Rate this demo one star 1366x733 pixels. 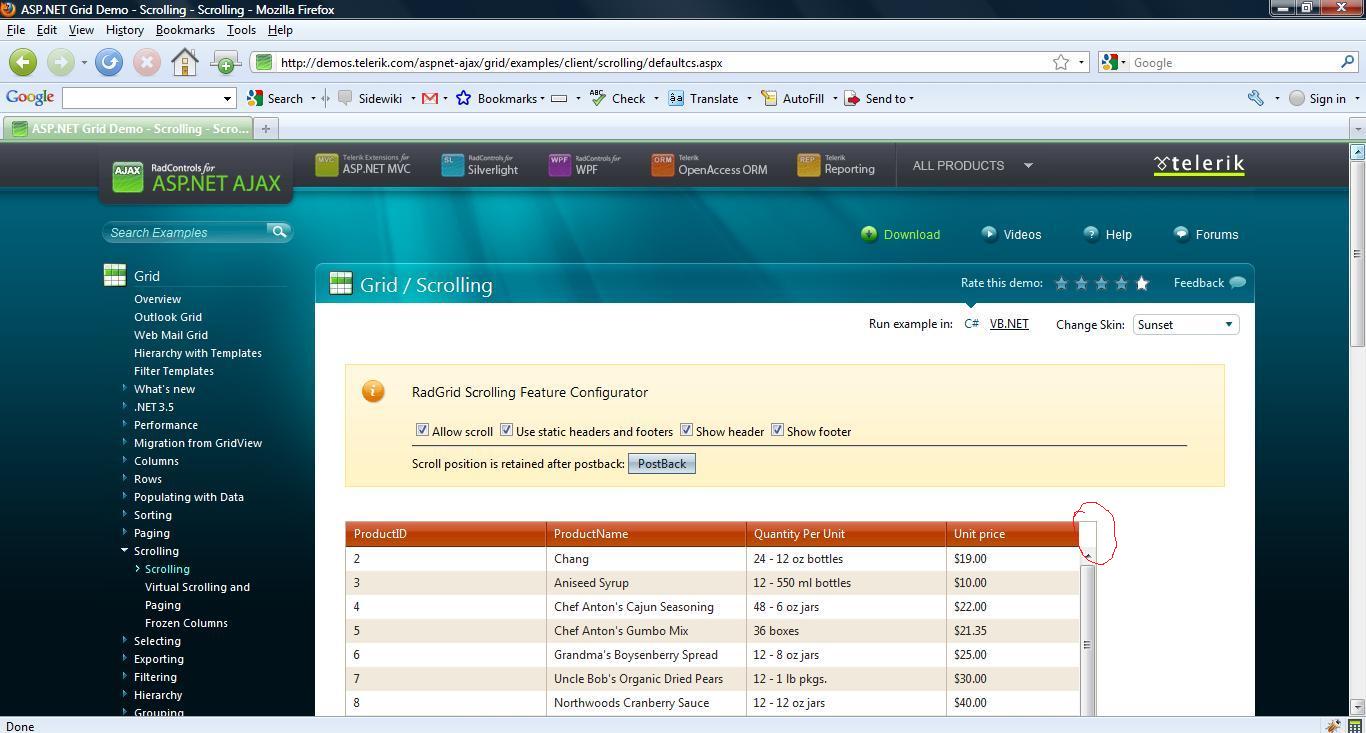click(1061, 283)
